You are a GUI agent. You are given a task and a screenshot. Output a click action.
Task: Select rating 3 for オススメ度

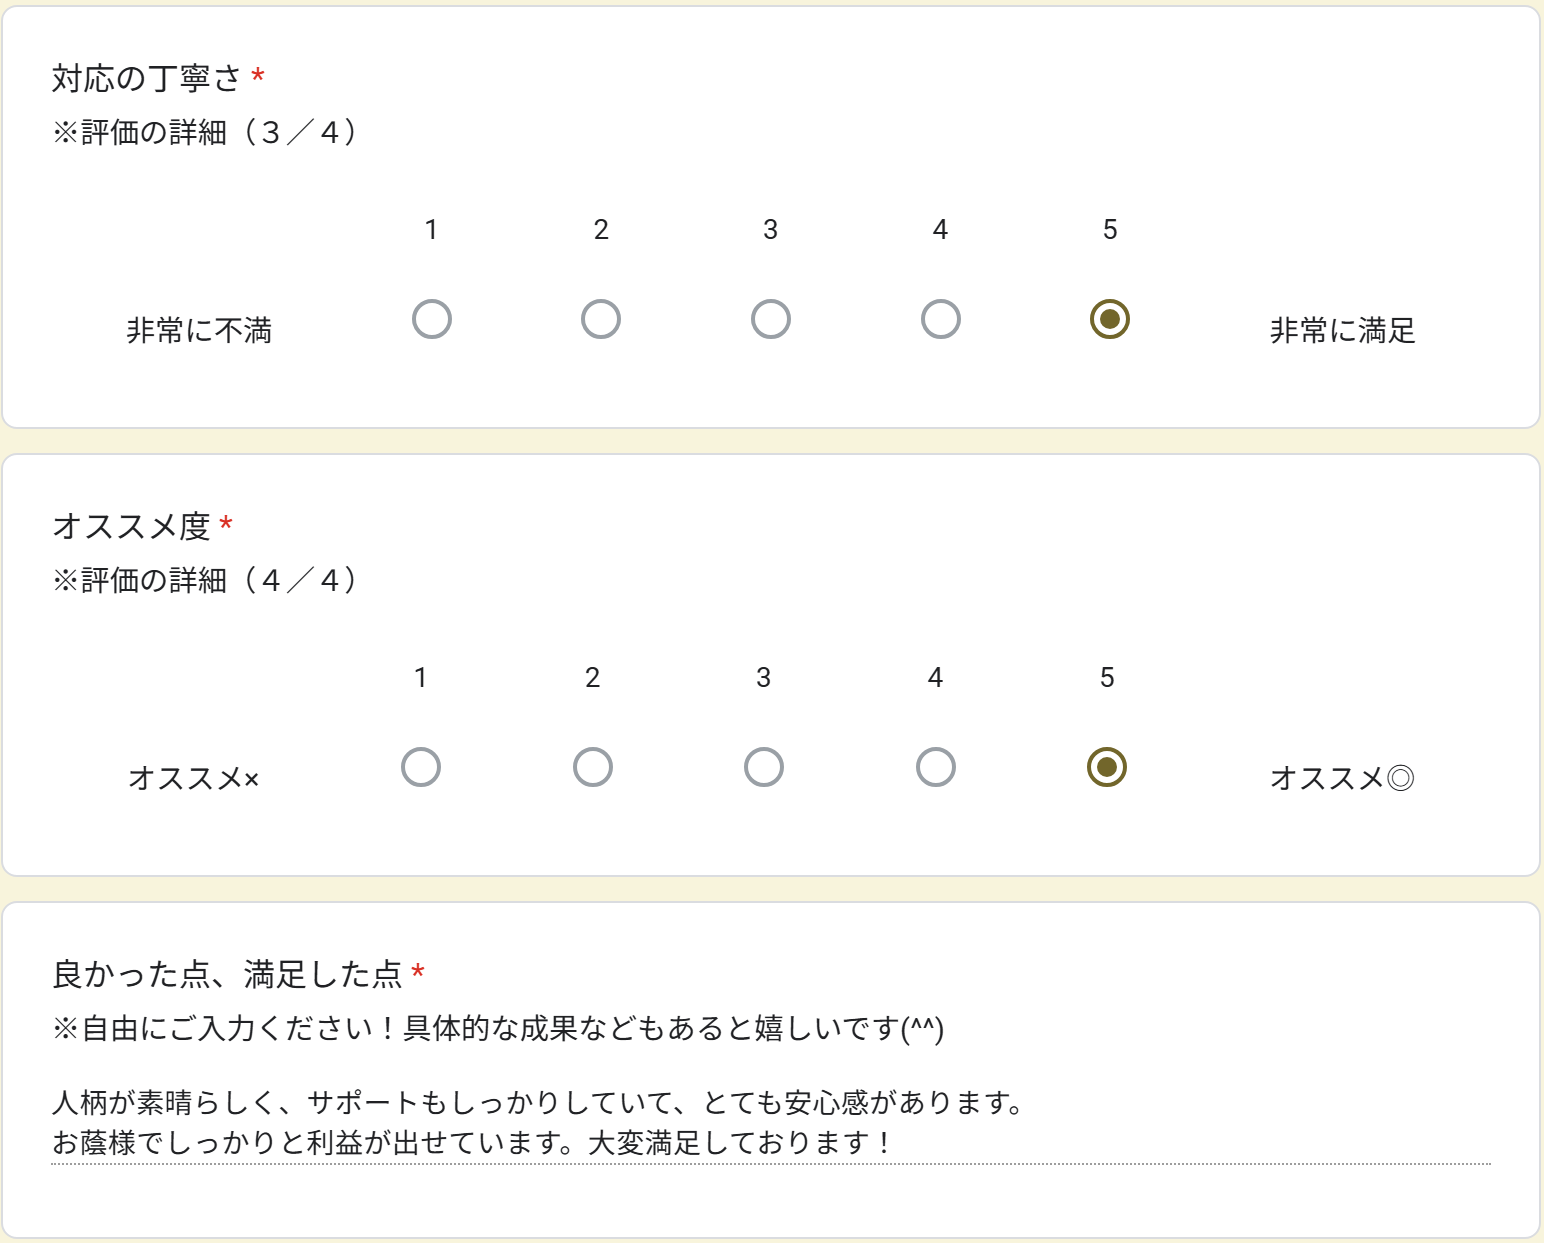(764, 768)
